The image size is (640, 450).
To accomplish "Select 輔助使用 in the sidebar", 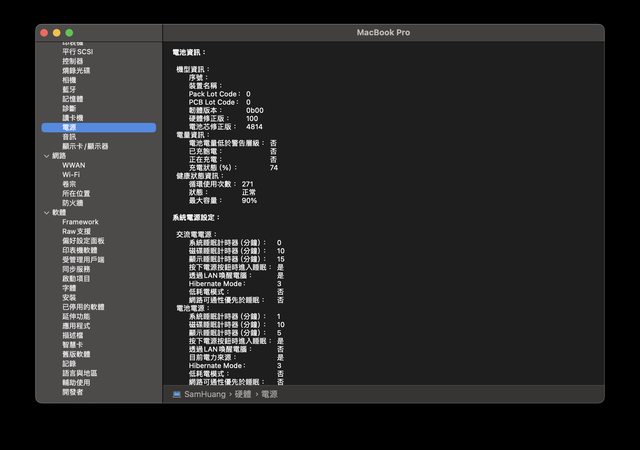I will (x=76, y=383).
